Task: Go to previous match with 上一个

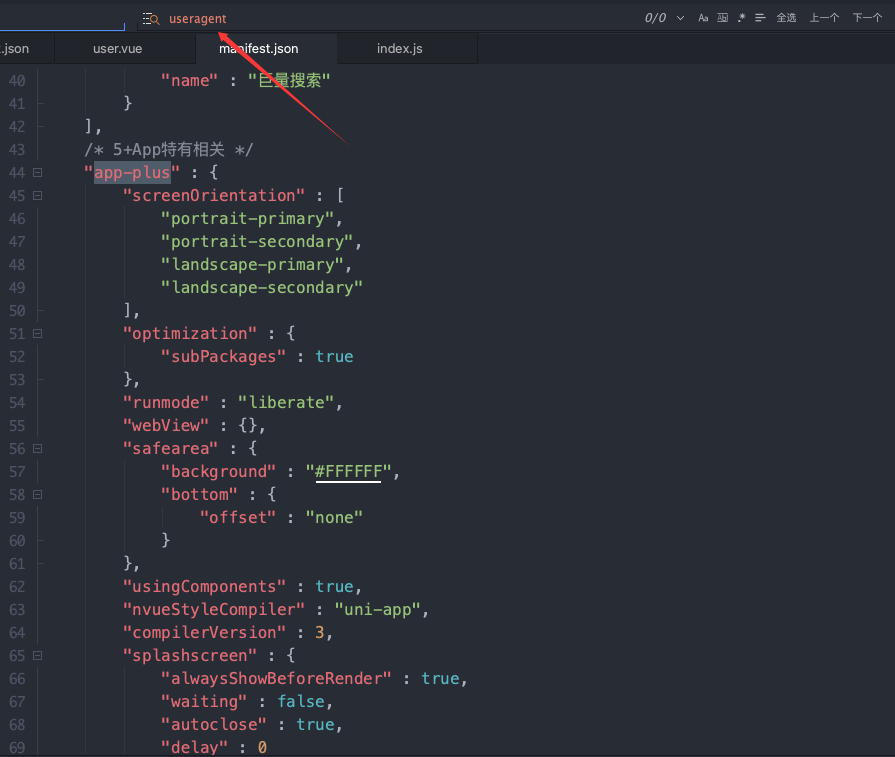Action: (824, 18)
